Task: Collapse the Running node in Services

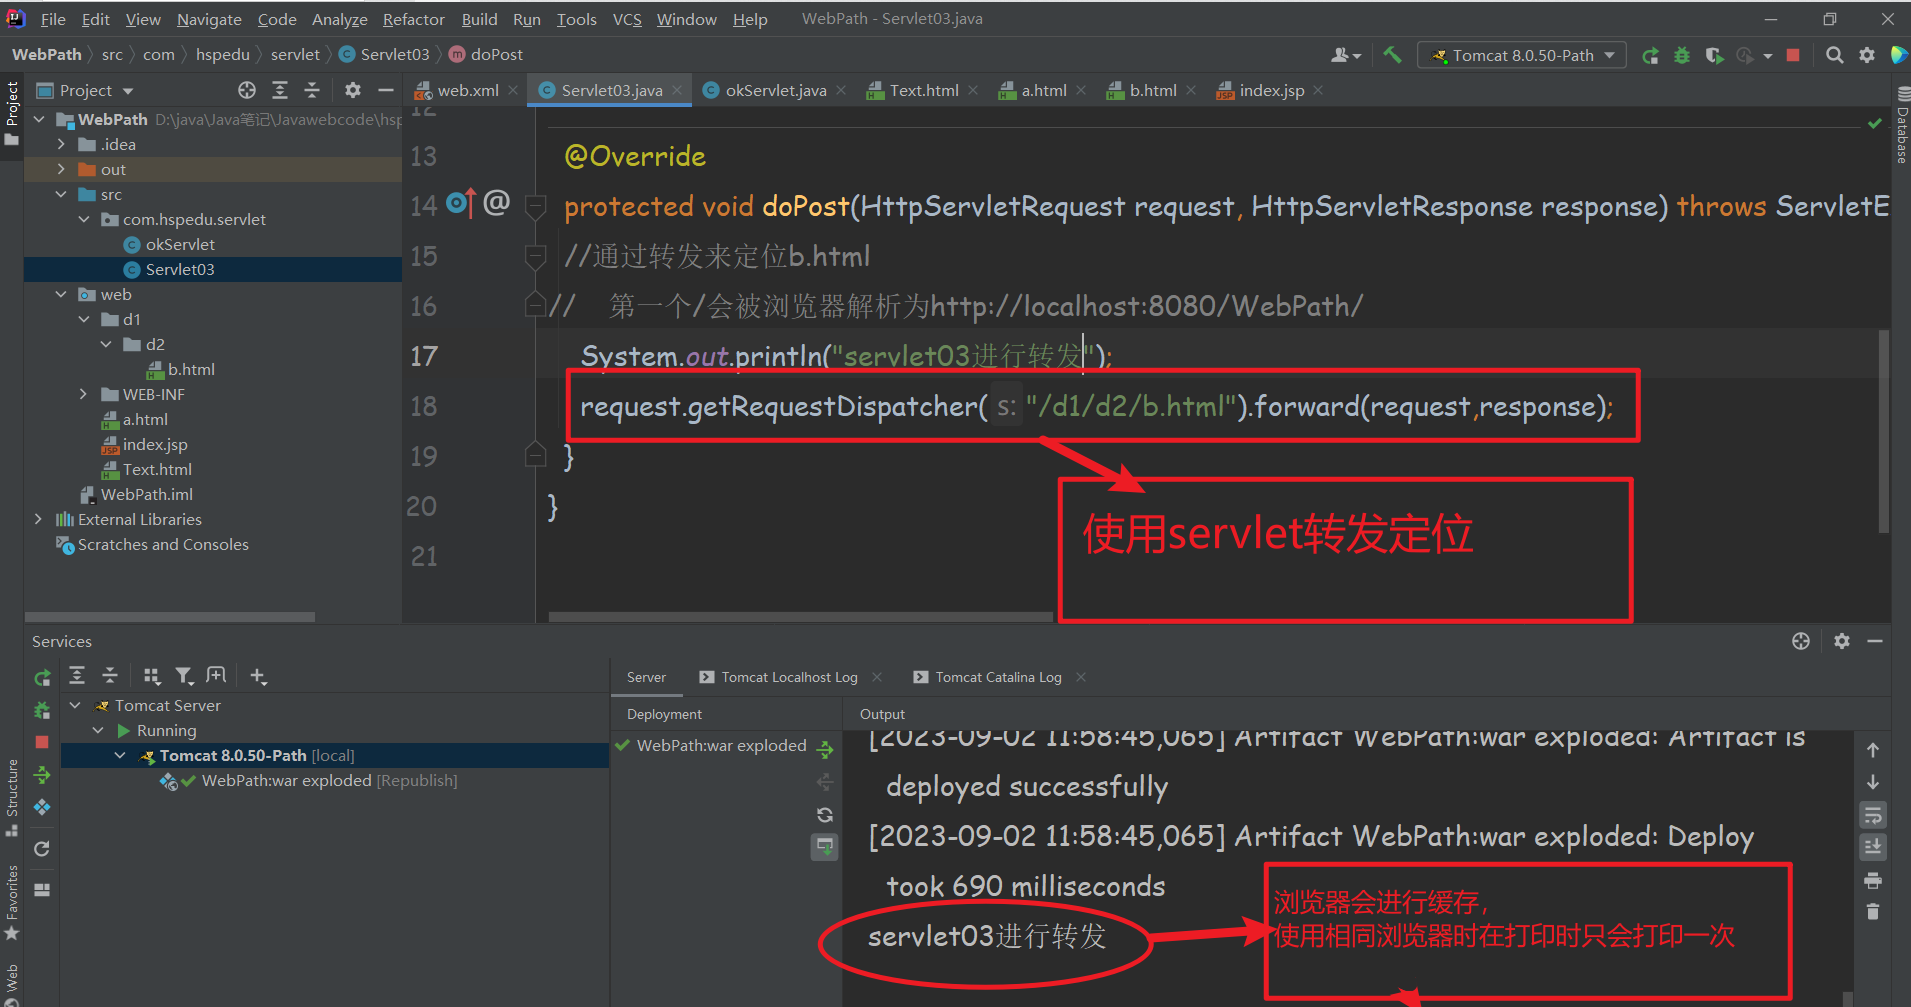Action: (98, 730)
